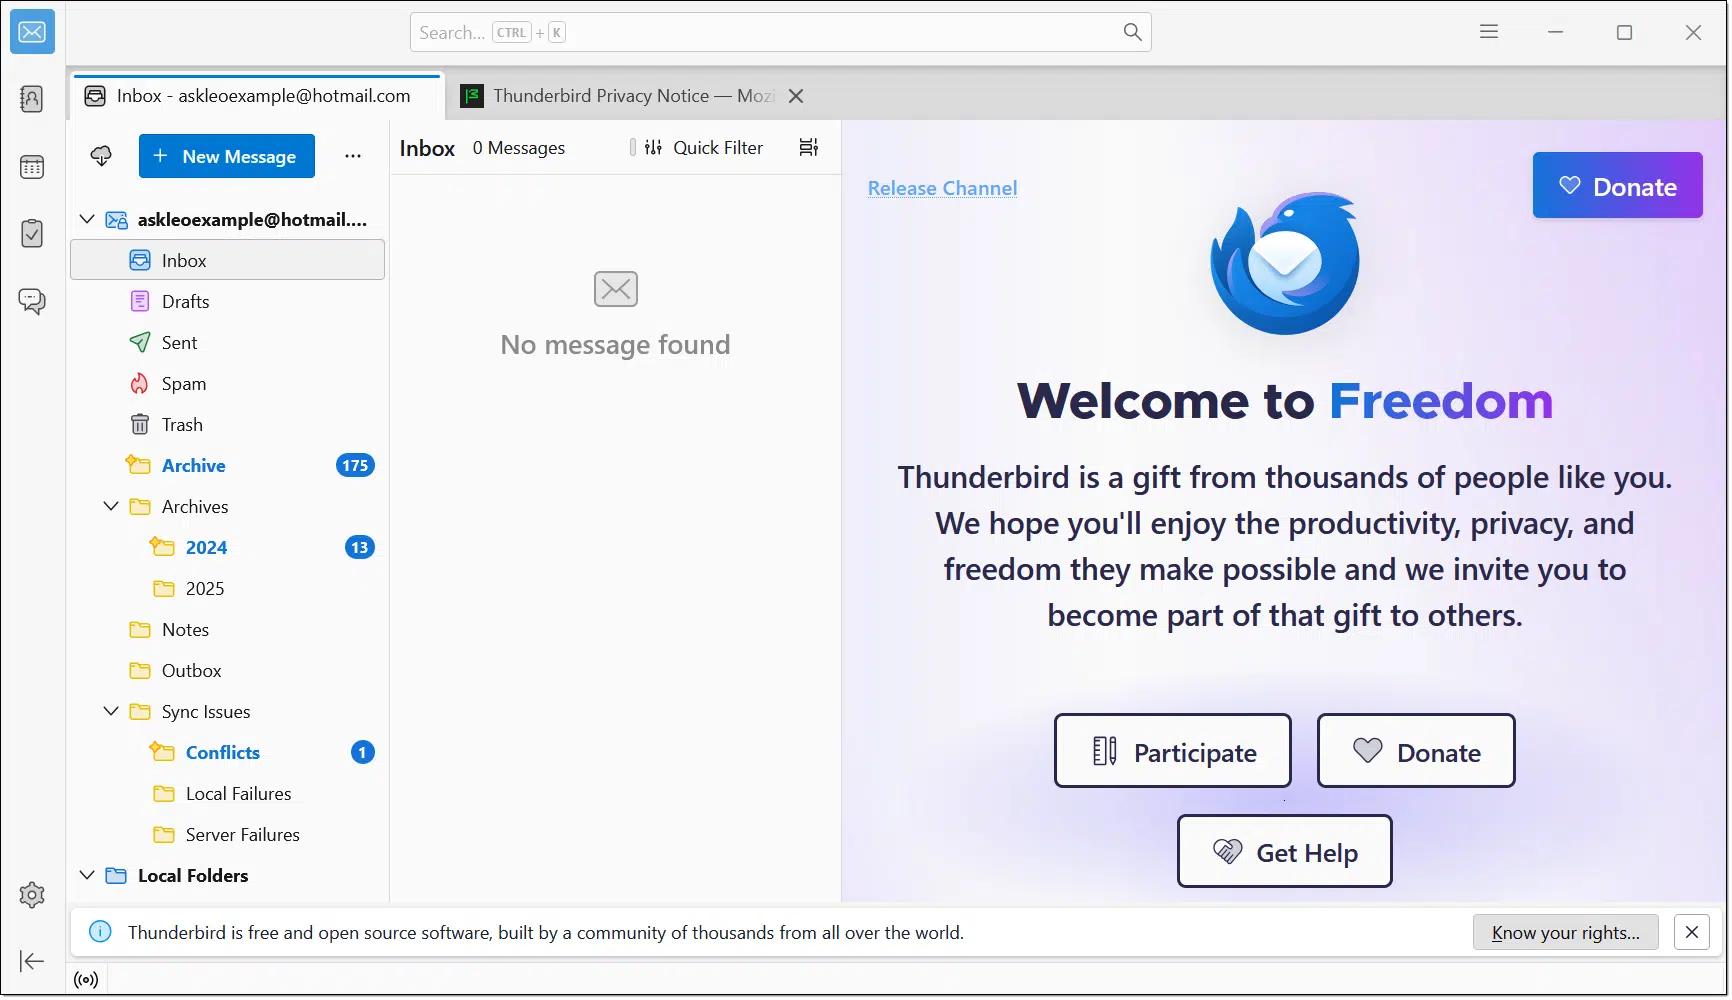
Task: Open the Thunderbird app menu
Action: click(x=1489, y=32)
